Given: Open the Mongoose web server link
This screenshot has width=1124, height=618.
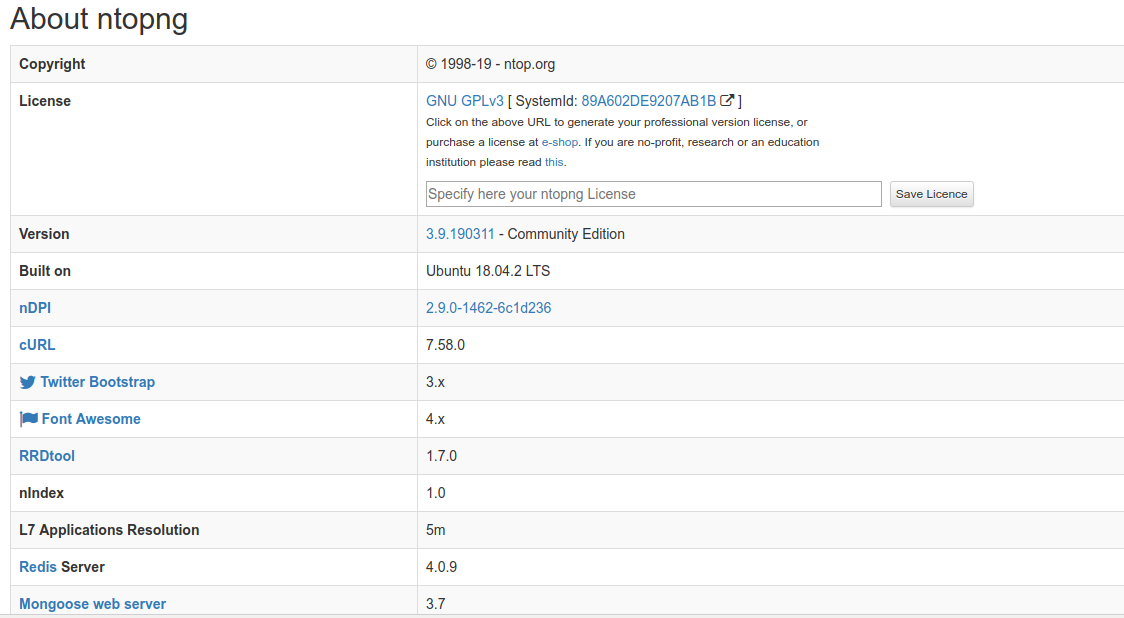Looking at the screenshot, I should 92,604.
